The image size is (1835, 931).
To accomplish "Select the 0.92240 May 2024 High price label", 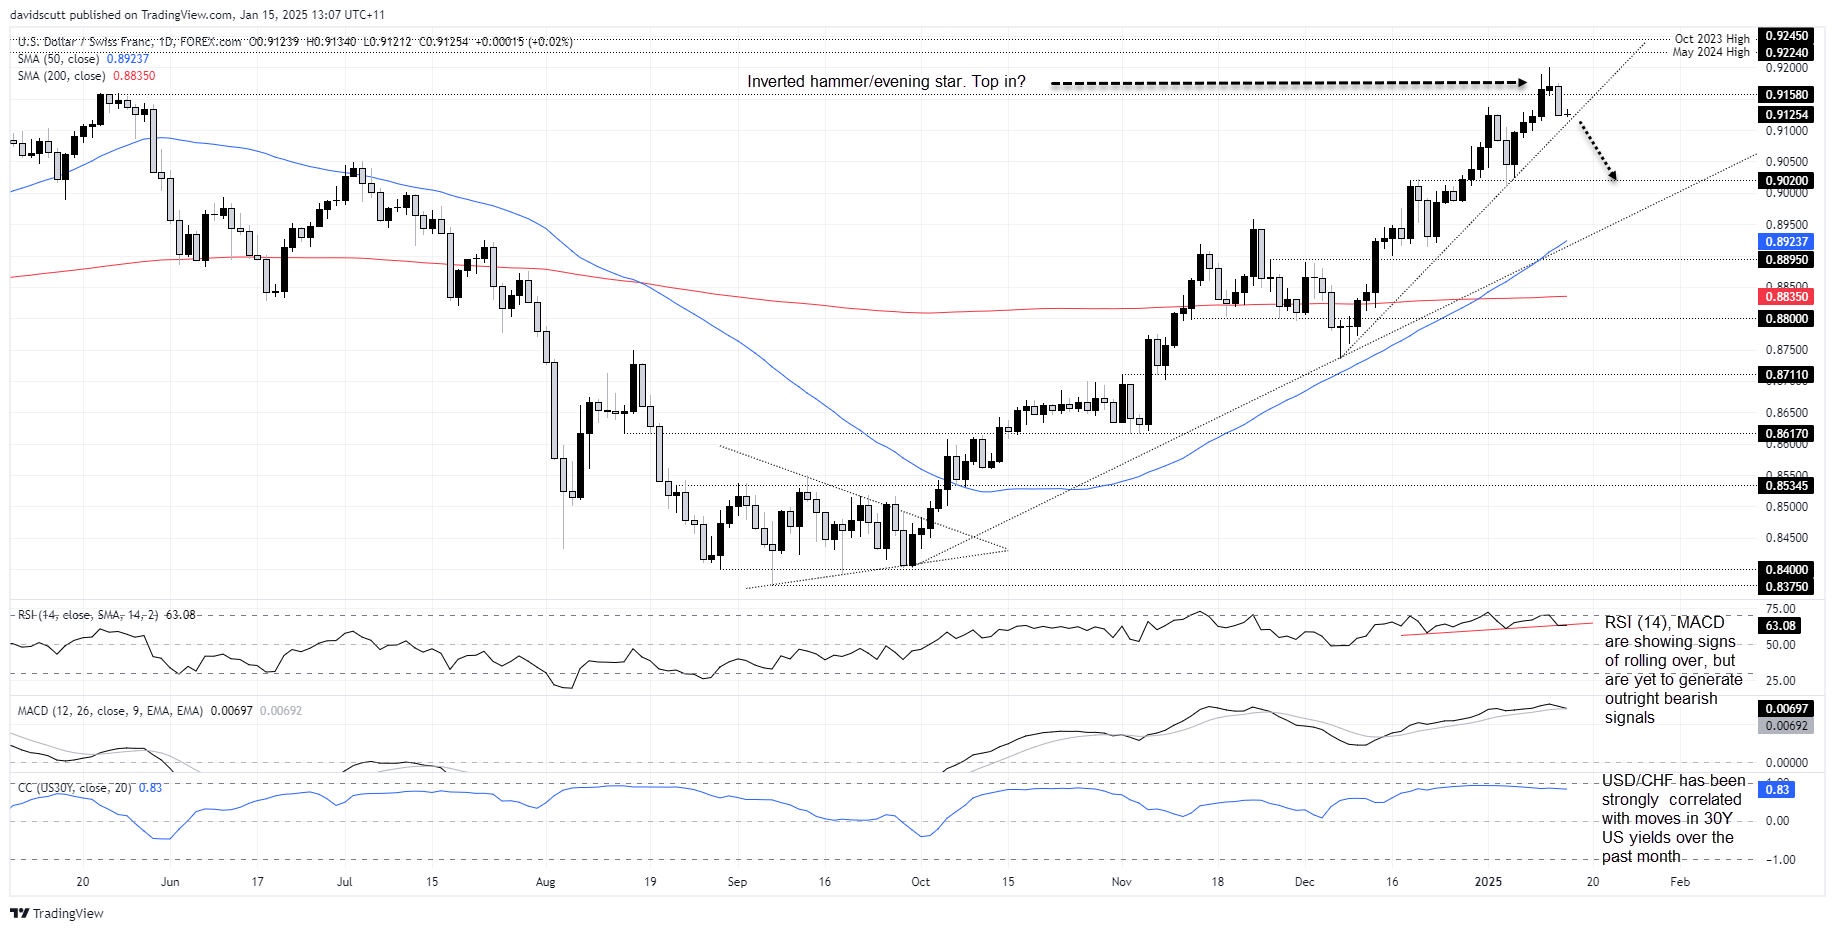I will (1786, 52).
